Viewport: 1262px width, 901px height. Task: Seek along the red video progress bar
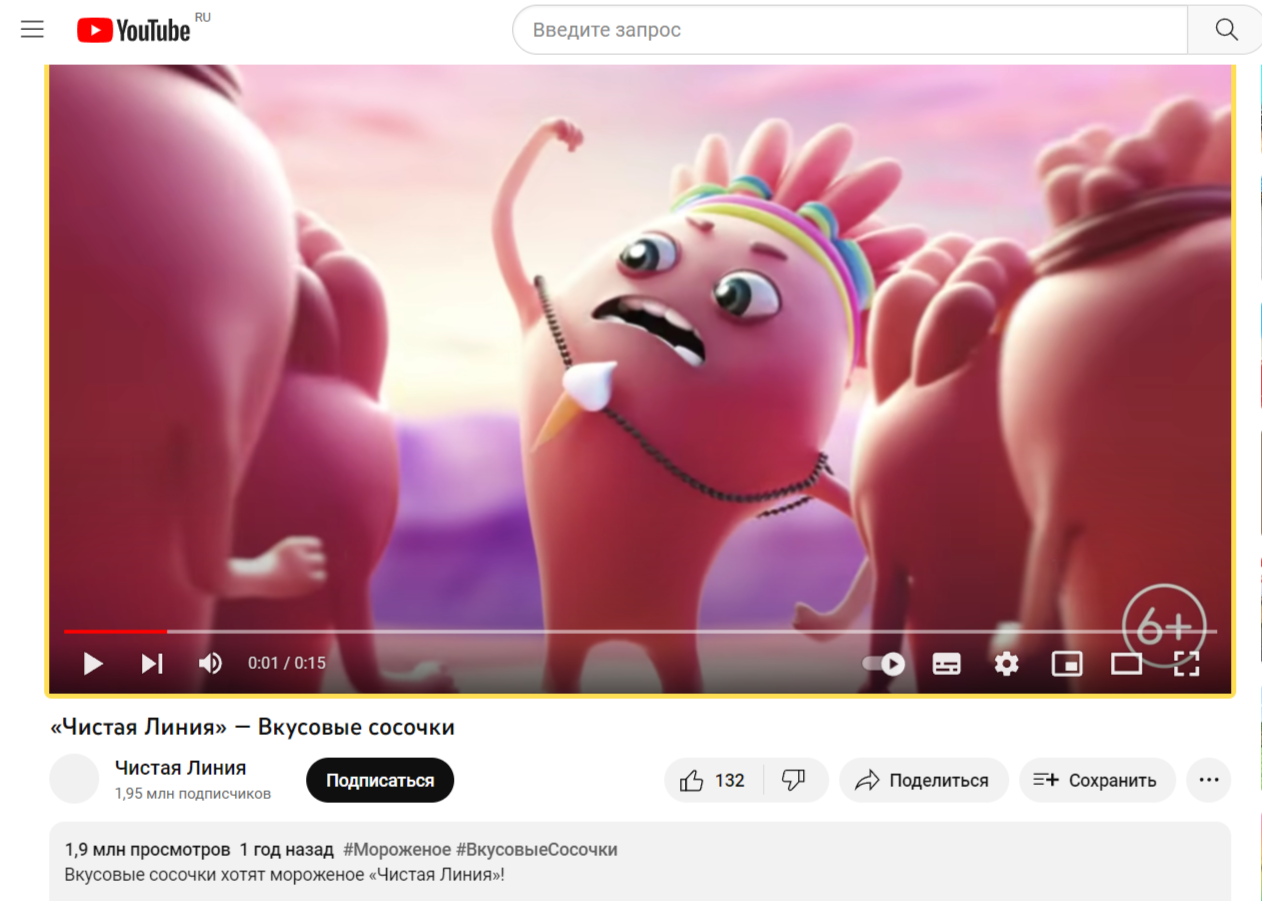point(640,631)
